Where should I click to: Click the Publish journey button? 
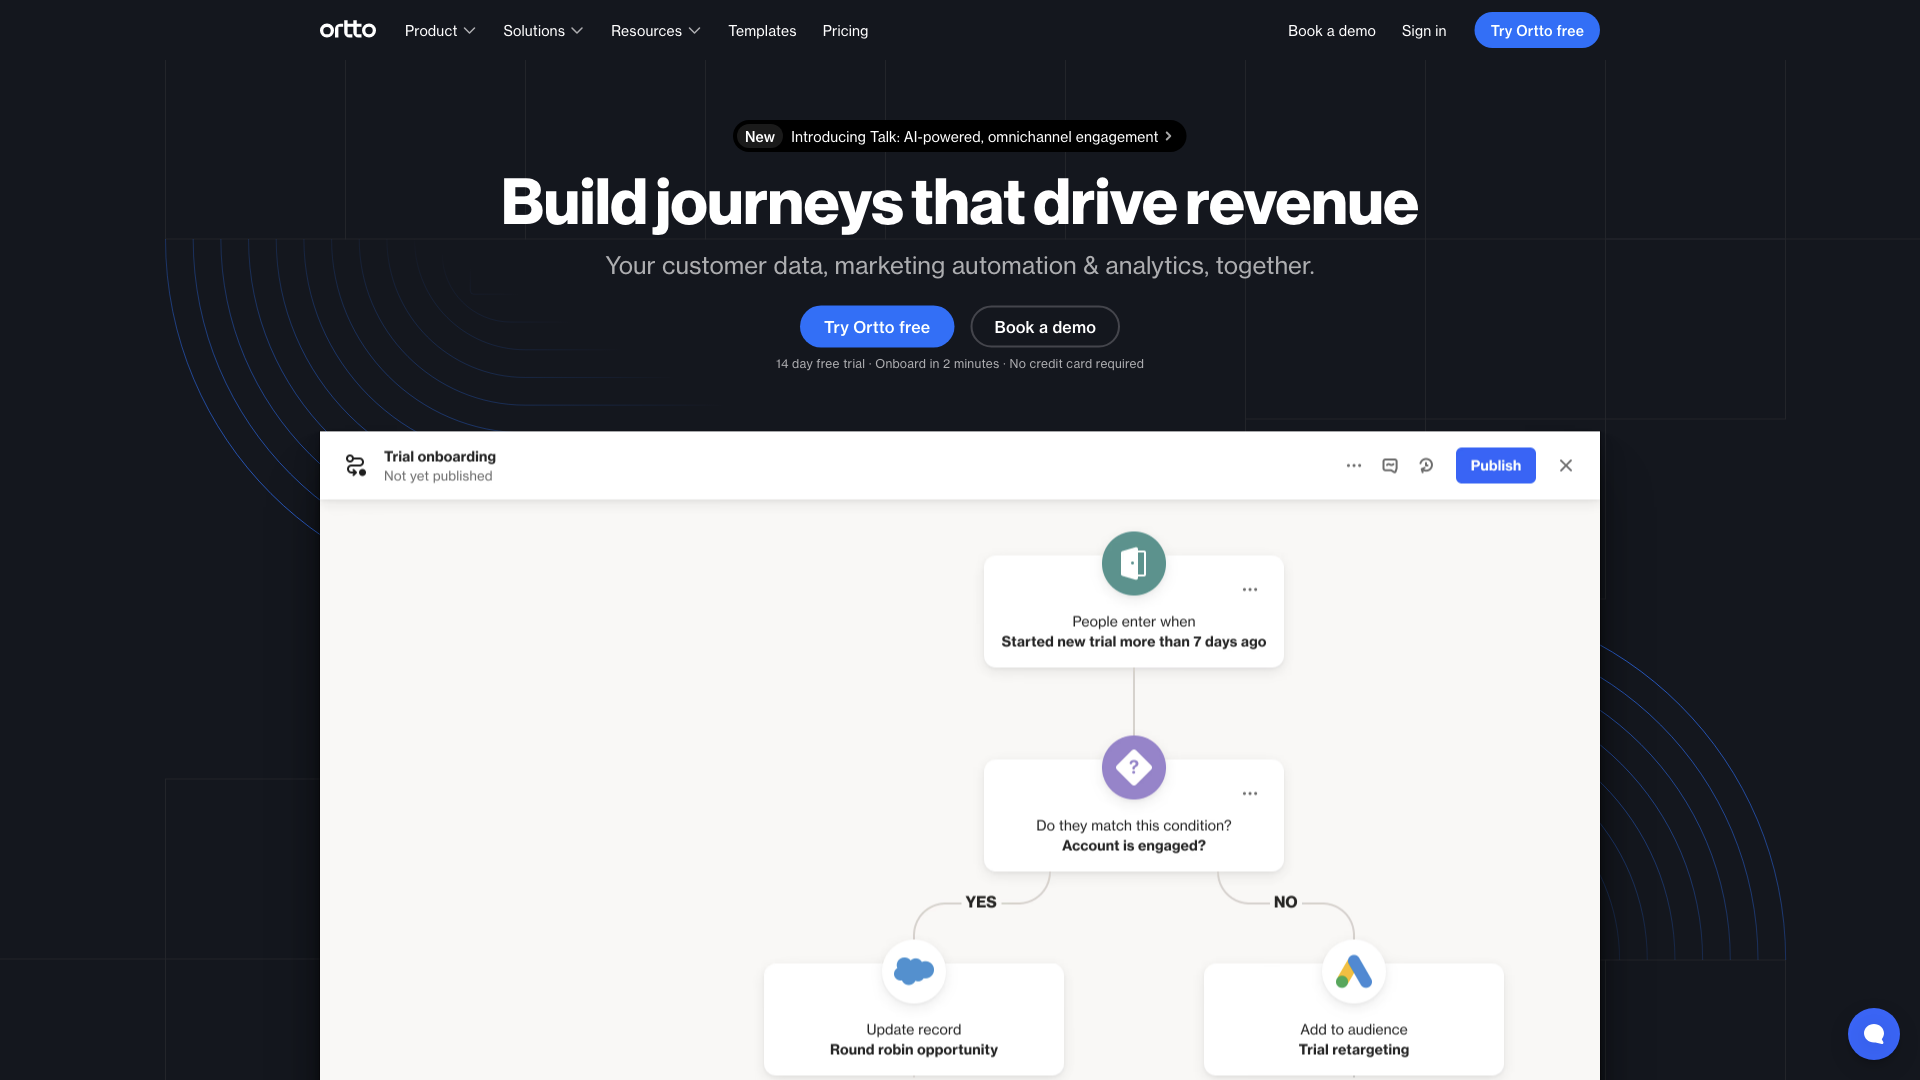point(1495,464)
